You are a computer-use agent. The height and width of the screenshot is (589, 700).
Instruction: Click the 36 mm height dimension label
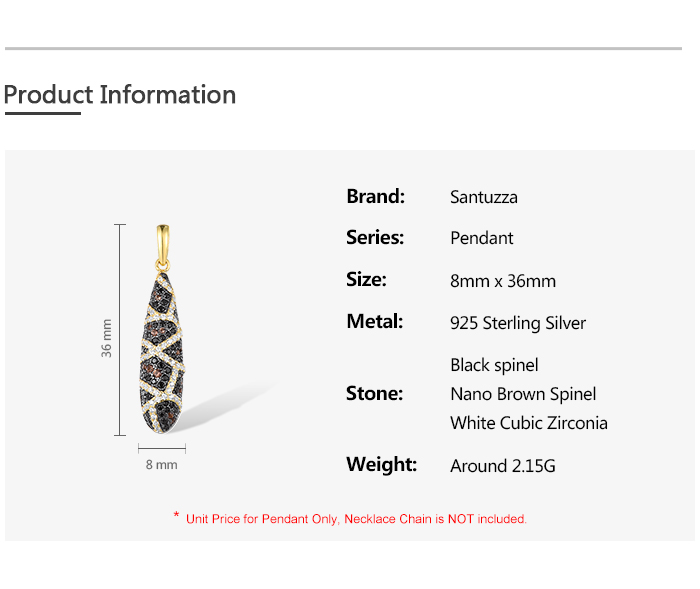coord(106,338)
